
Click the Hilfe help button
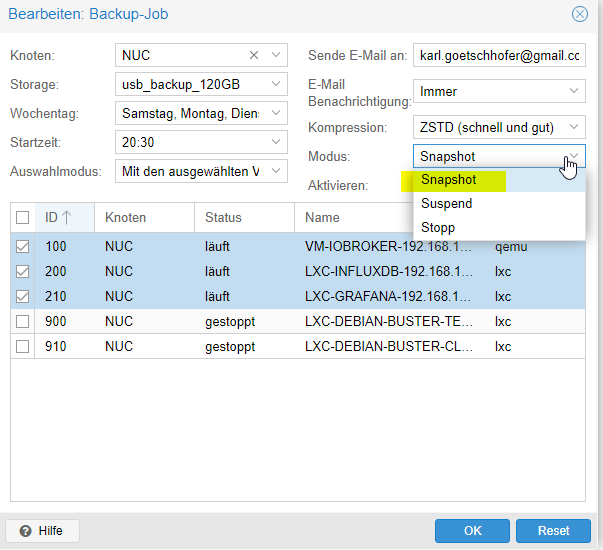(42, 531)
